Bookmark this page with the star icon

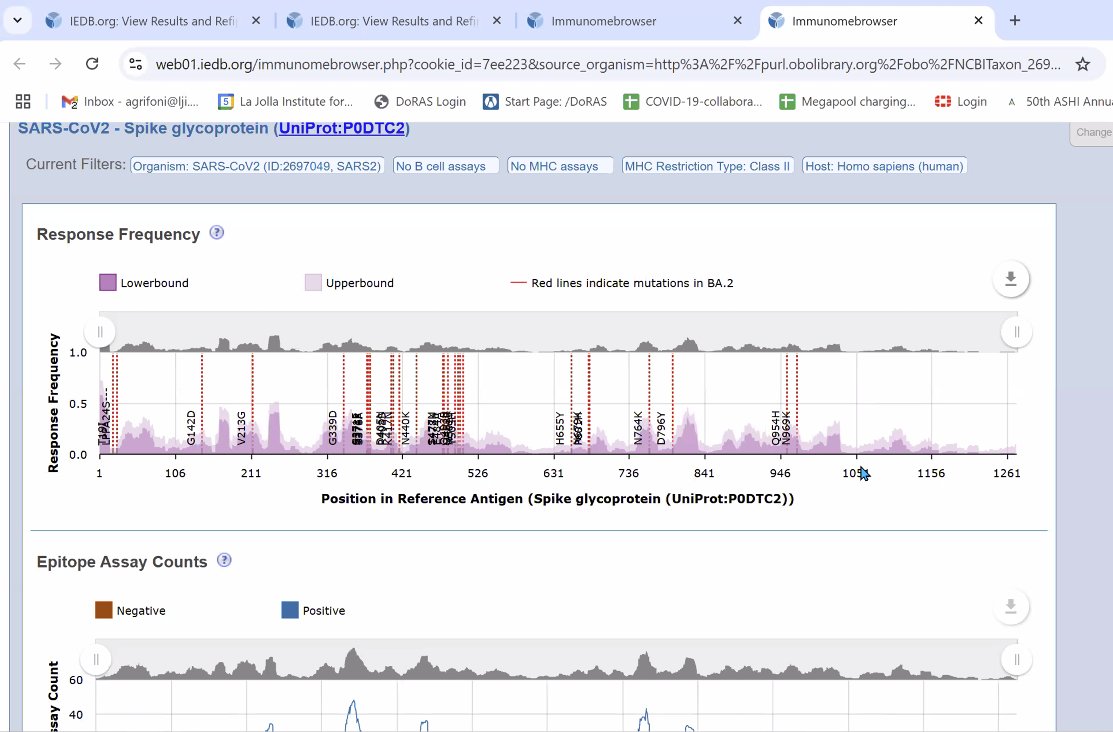tap(1082, 65)
